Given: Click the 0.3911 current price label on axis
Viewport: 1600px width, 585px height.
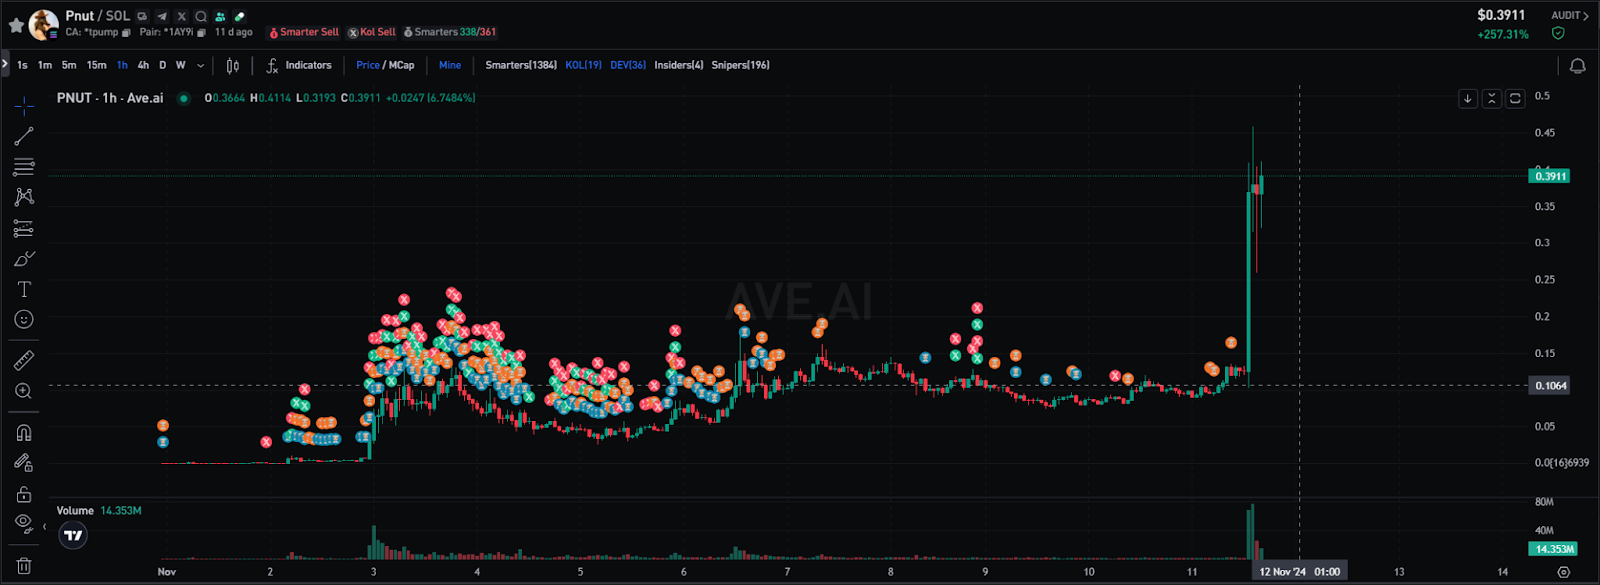Looking at the screenshot, I should coord(1549,176).
